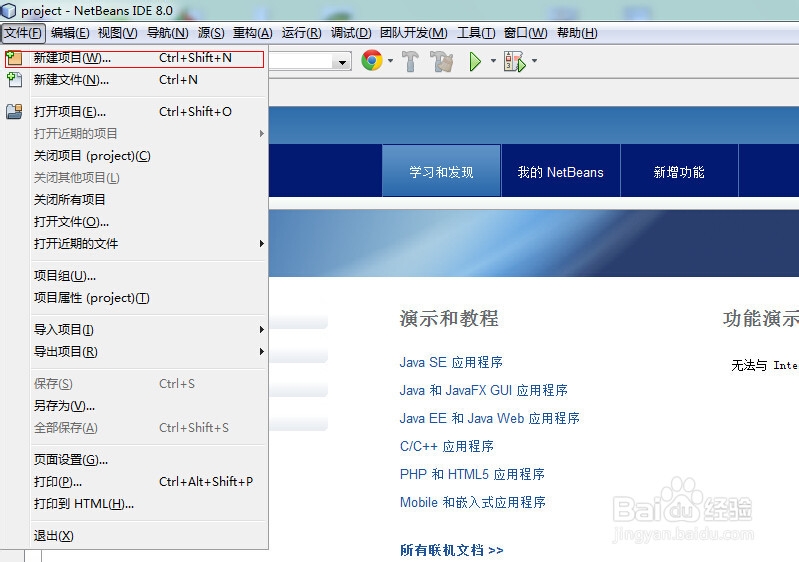Open the 工具(T) menu

476,33
